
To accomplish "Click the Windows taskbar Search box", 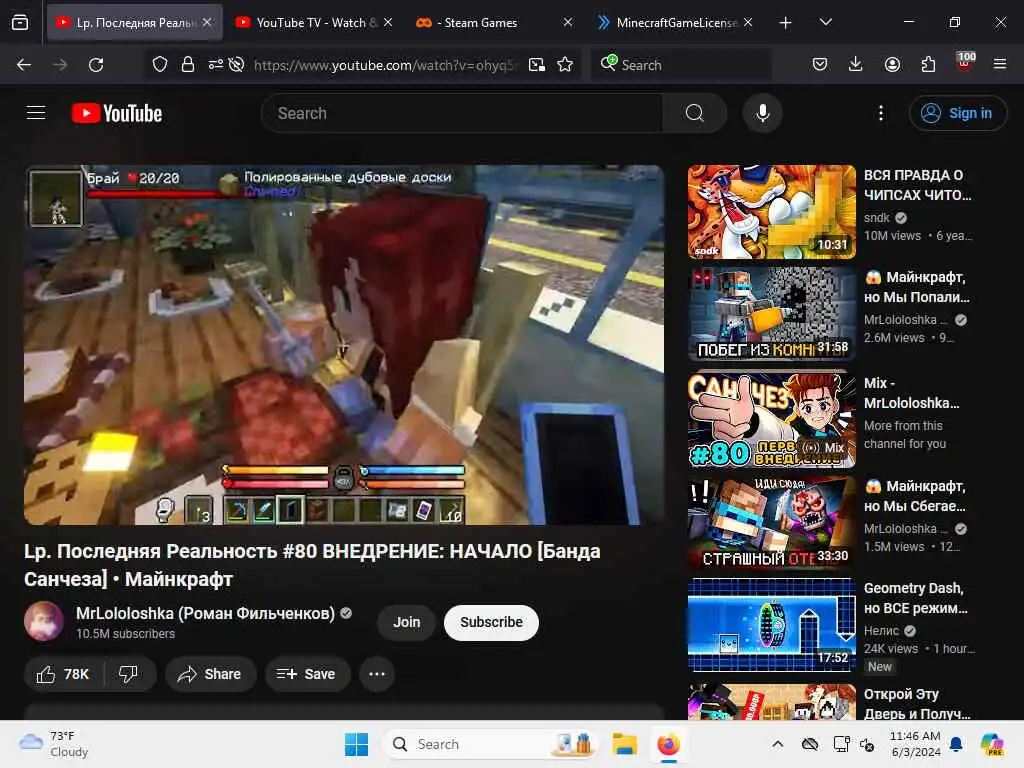I will [x=490, y=744].
